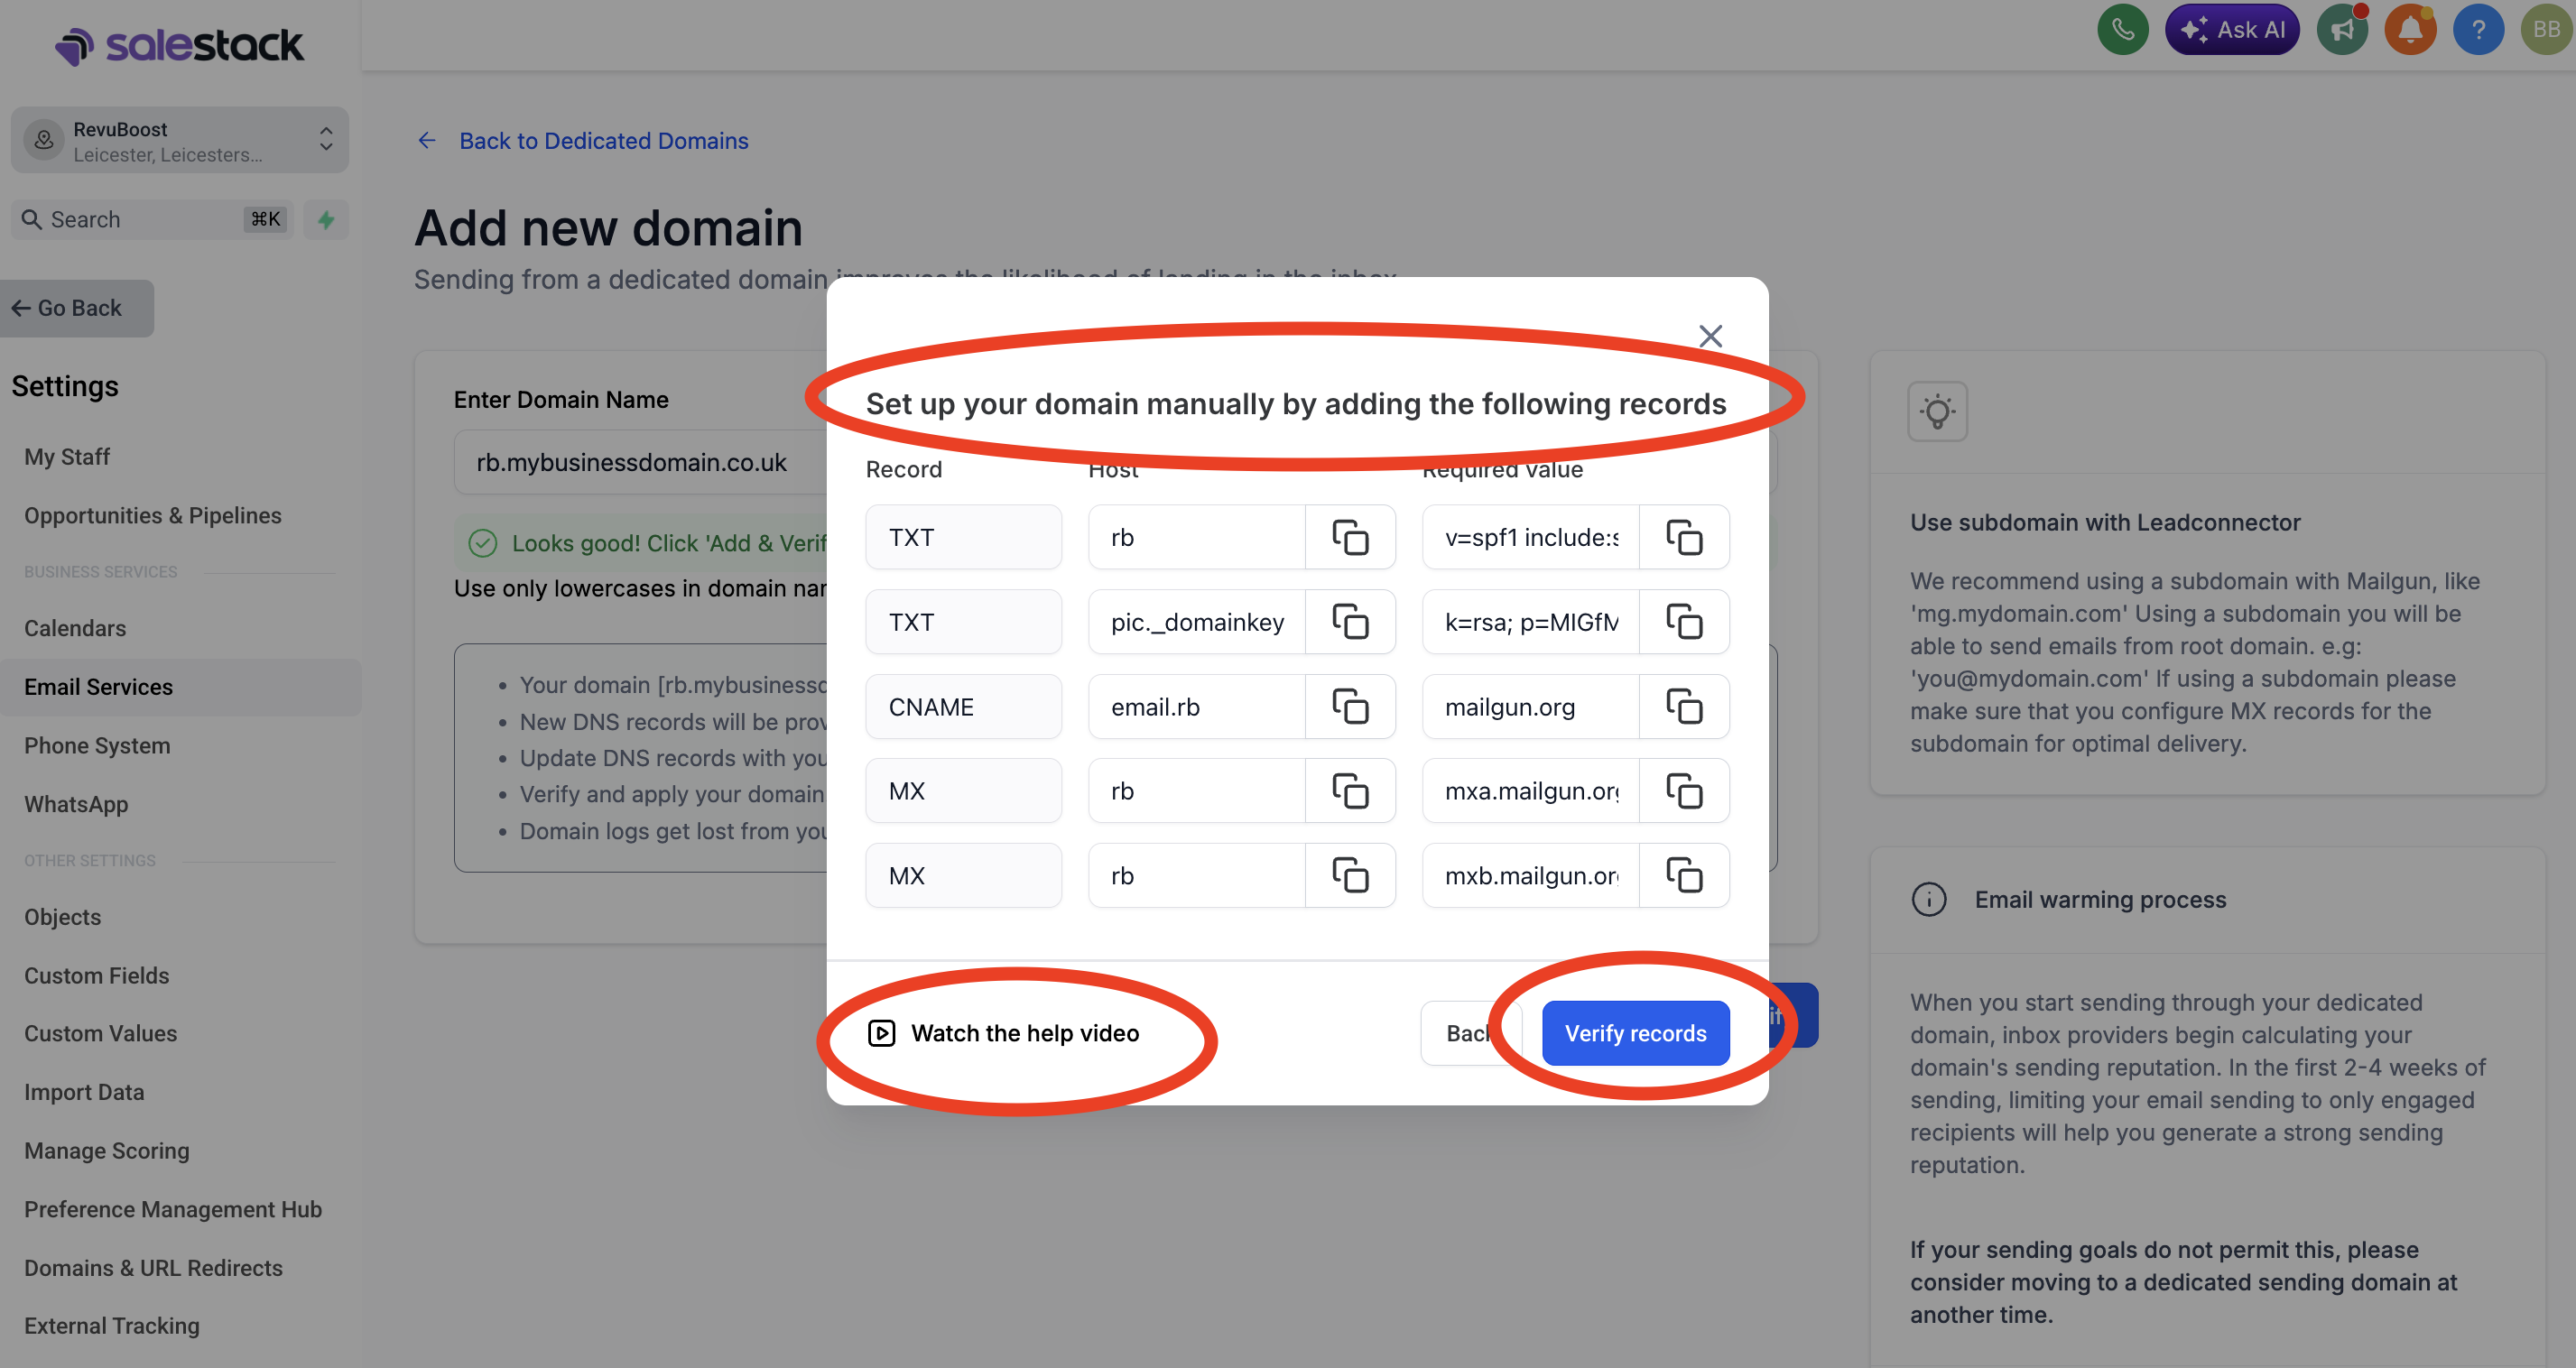The width and height of the screenshot is (2576, 1368).
Task: Open My Staff settings
Action: pos(67,457)
